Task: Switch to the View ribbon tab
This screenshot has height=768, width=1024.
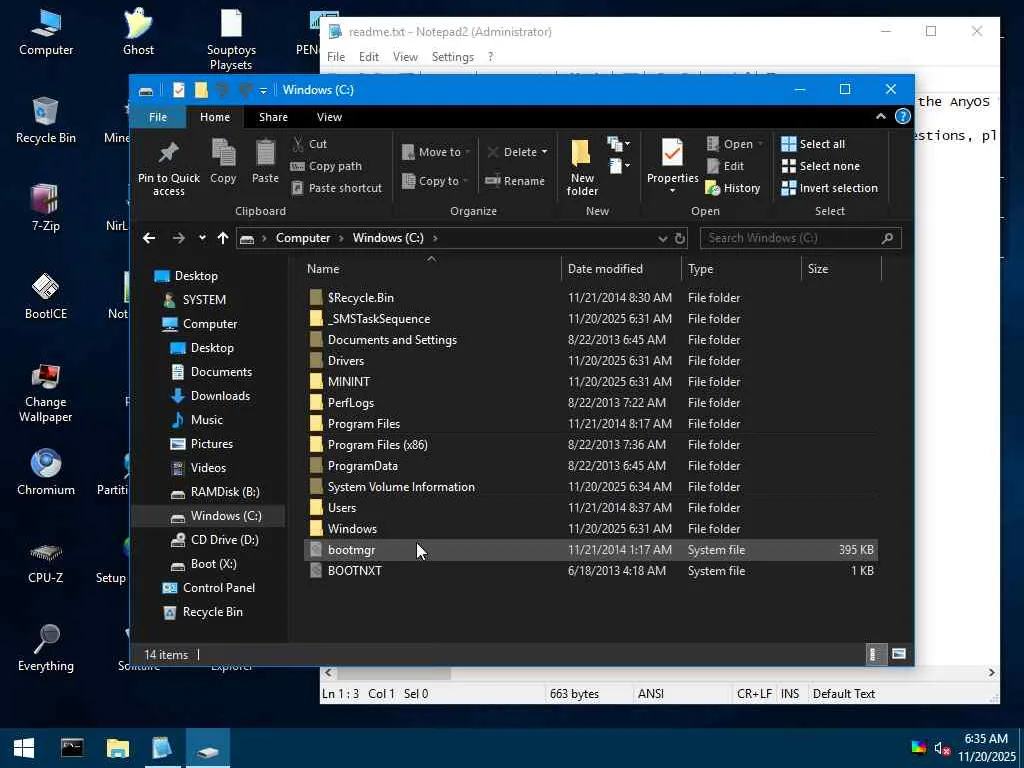Action: click(329, 117)
